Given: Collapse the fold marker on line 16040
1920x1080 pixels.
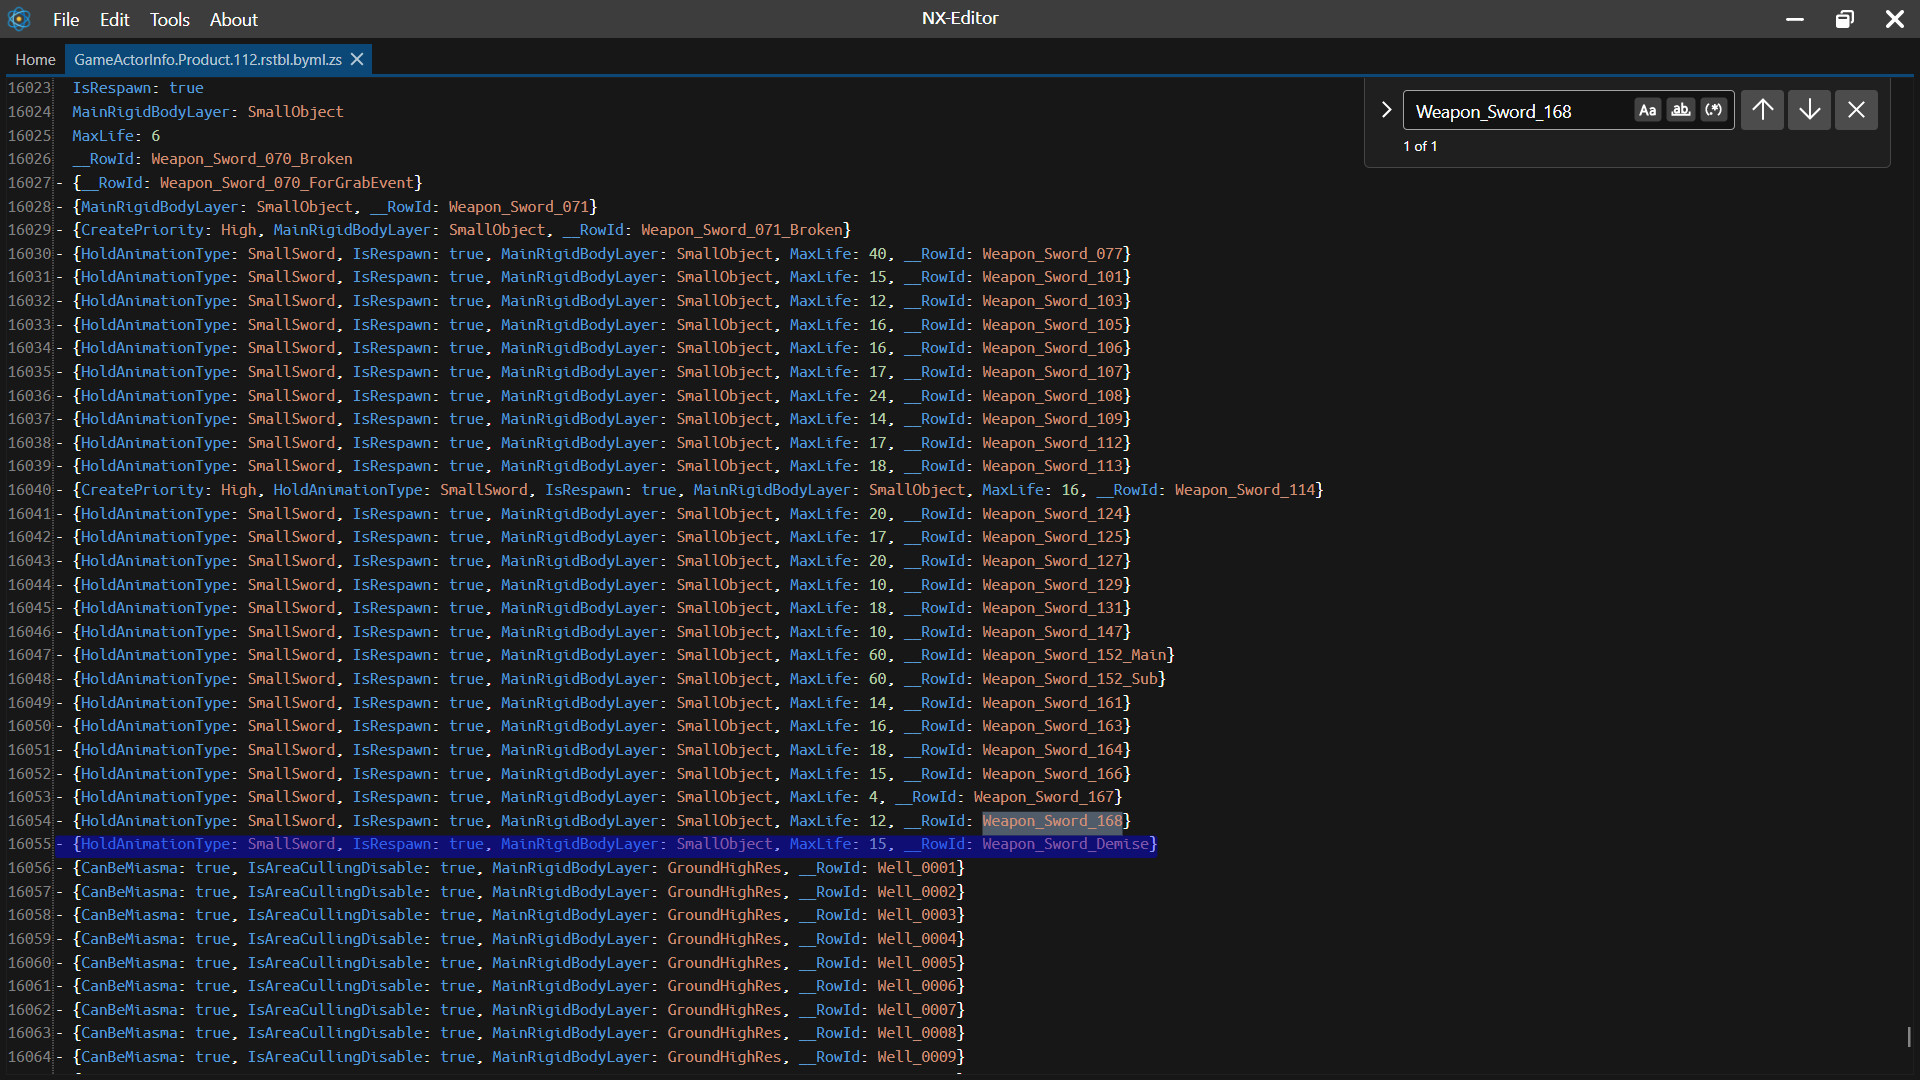Looking at the screenshot, I should [60, 490].
